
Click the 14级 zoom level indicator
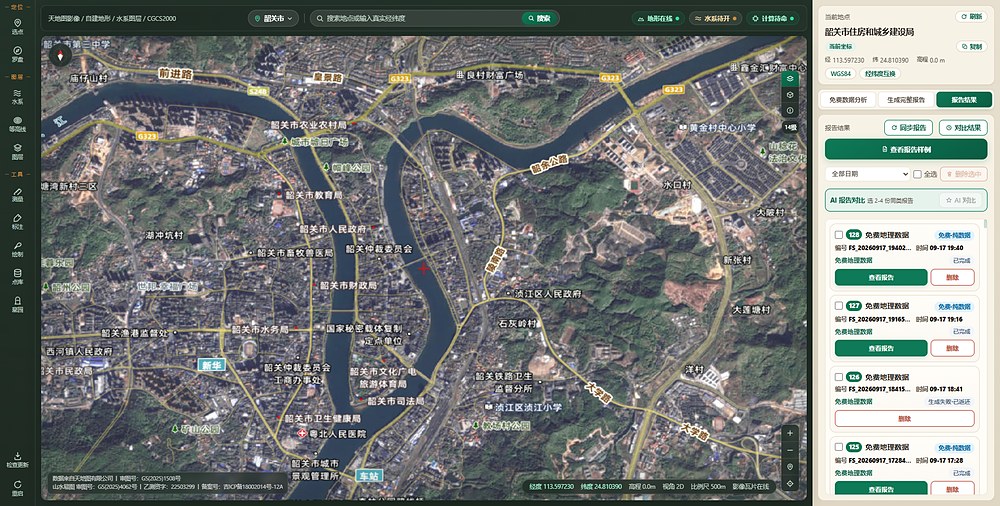coord(790,128)
